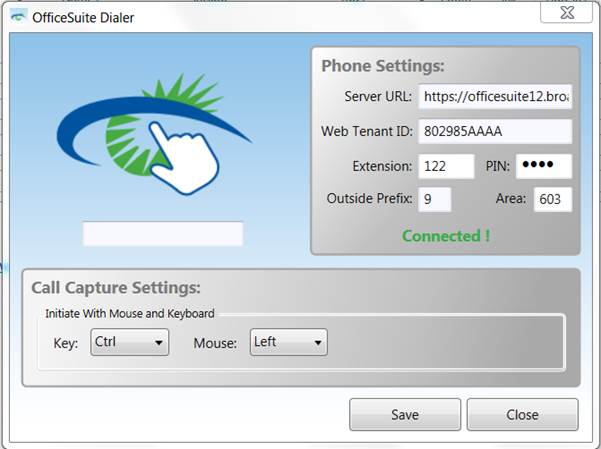Click the OfficeSuite Dialer title bar icon
601x449 pixels.
[19, 17]
